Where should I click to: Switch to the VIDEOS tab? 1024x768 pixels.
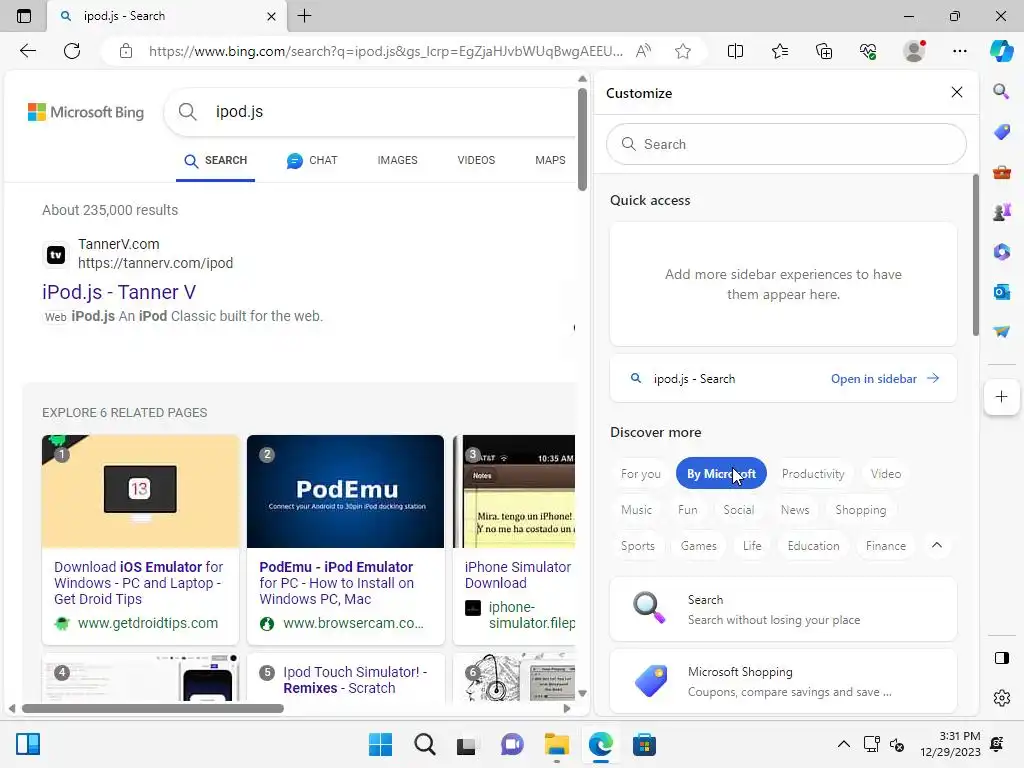(x=476, y=160)
